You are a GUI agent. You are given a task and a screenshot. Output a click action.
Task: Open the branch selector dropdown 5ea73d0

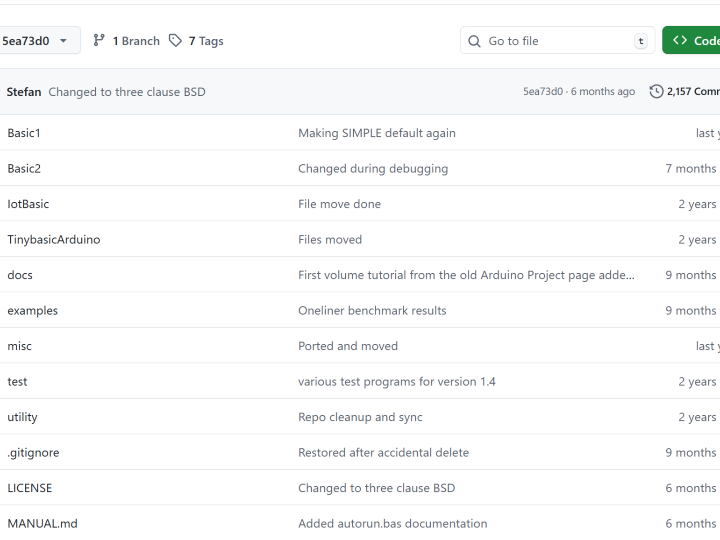tap(36, 41)
